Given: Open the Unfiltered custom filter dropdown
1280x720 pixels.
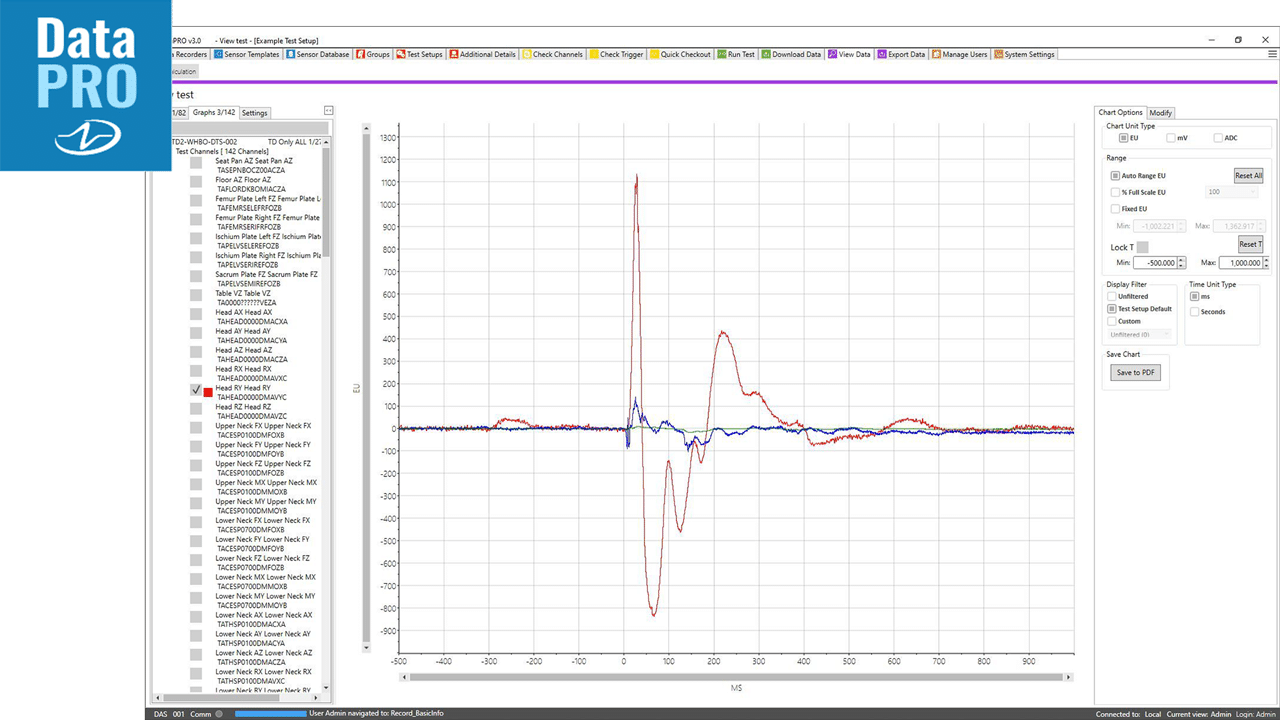Looking at the screenshot, I should tap(1139, 335).
